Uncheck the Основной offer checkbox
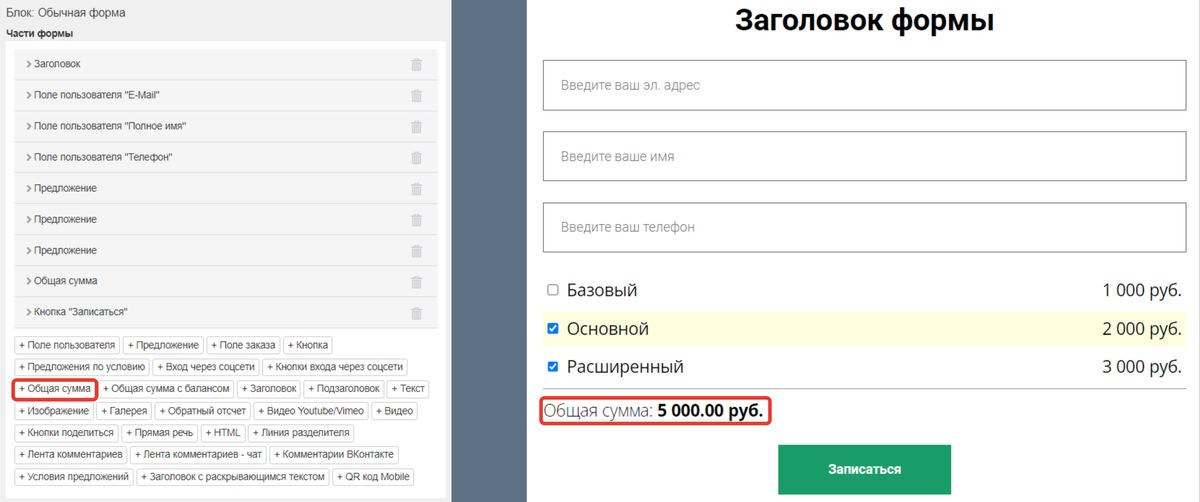Viewport: 1200px width, 502px height. coord(553,328)
